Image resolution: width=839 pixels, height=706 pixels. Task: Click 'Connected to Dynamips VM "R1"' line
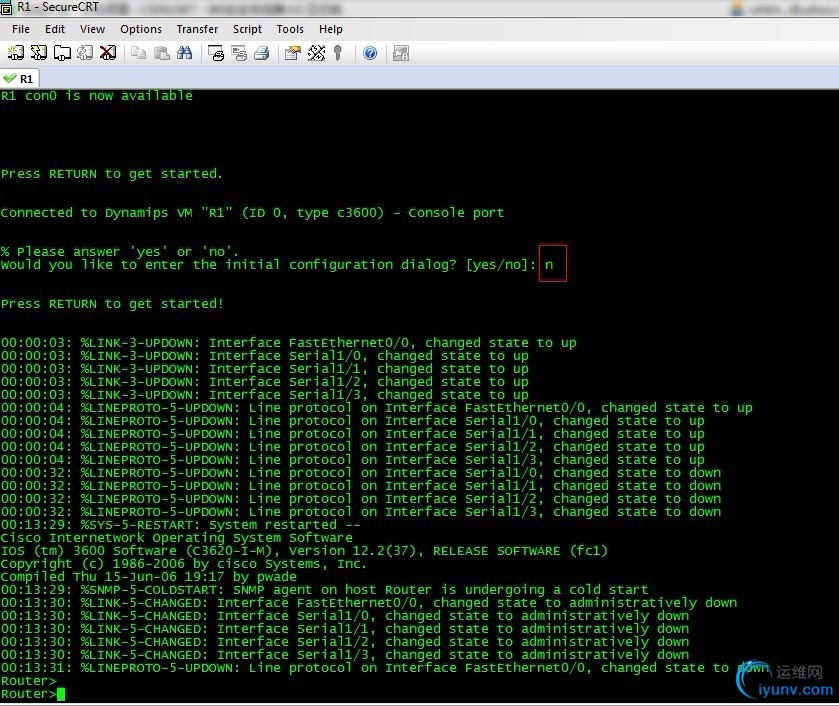click(252, 213)
